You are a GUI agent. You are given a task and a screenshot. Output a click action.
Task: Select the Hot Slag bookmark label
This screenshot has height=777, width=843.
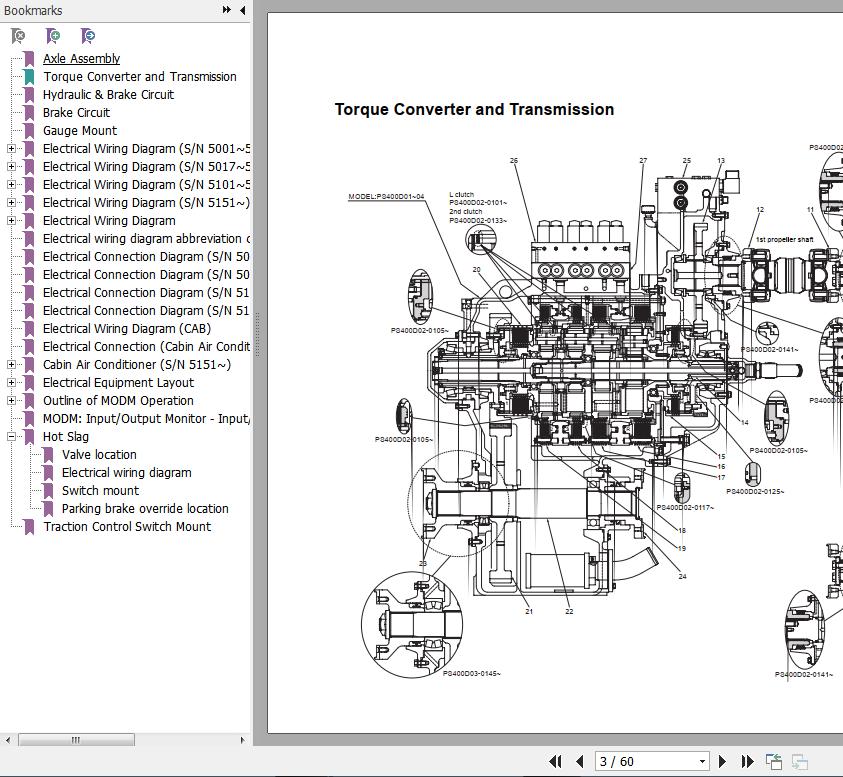pos(66,437)
